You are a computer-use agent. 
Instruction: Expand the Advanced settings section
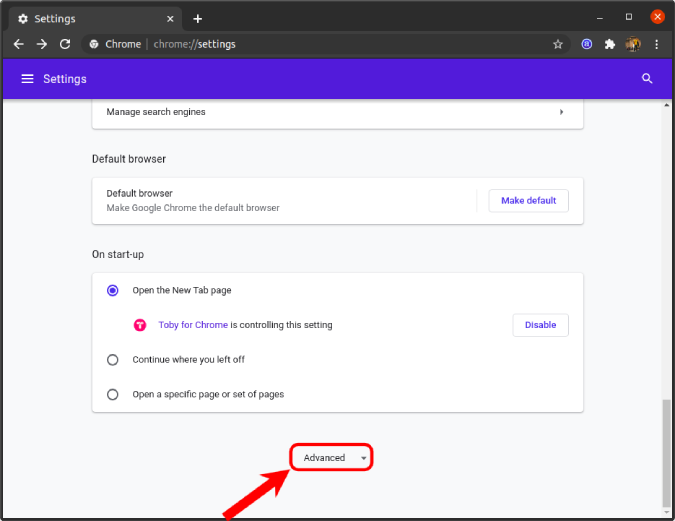[331, 457]
